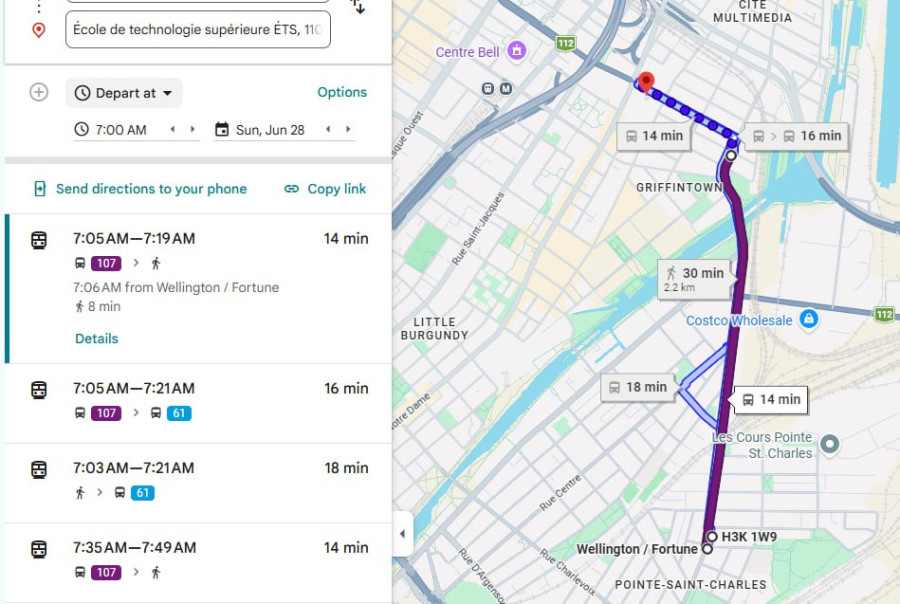
Task: Click the add destination plus icon
Action: [38, 92]
